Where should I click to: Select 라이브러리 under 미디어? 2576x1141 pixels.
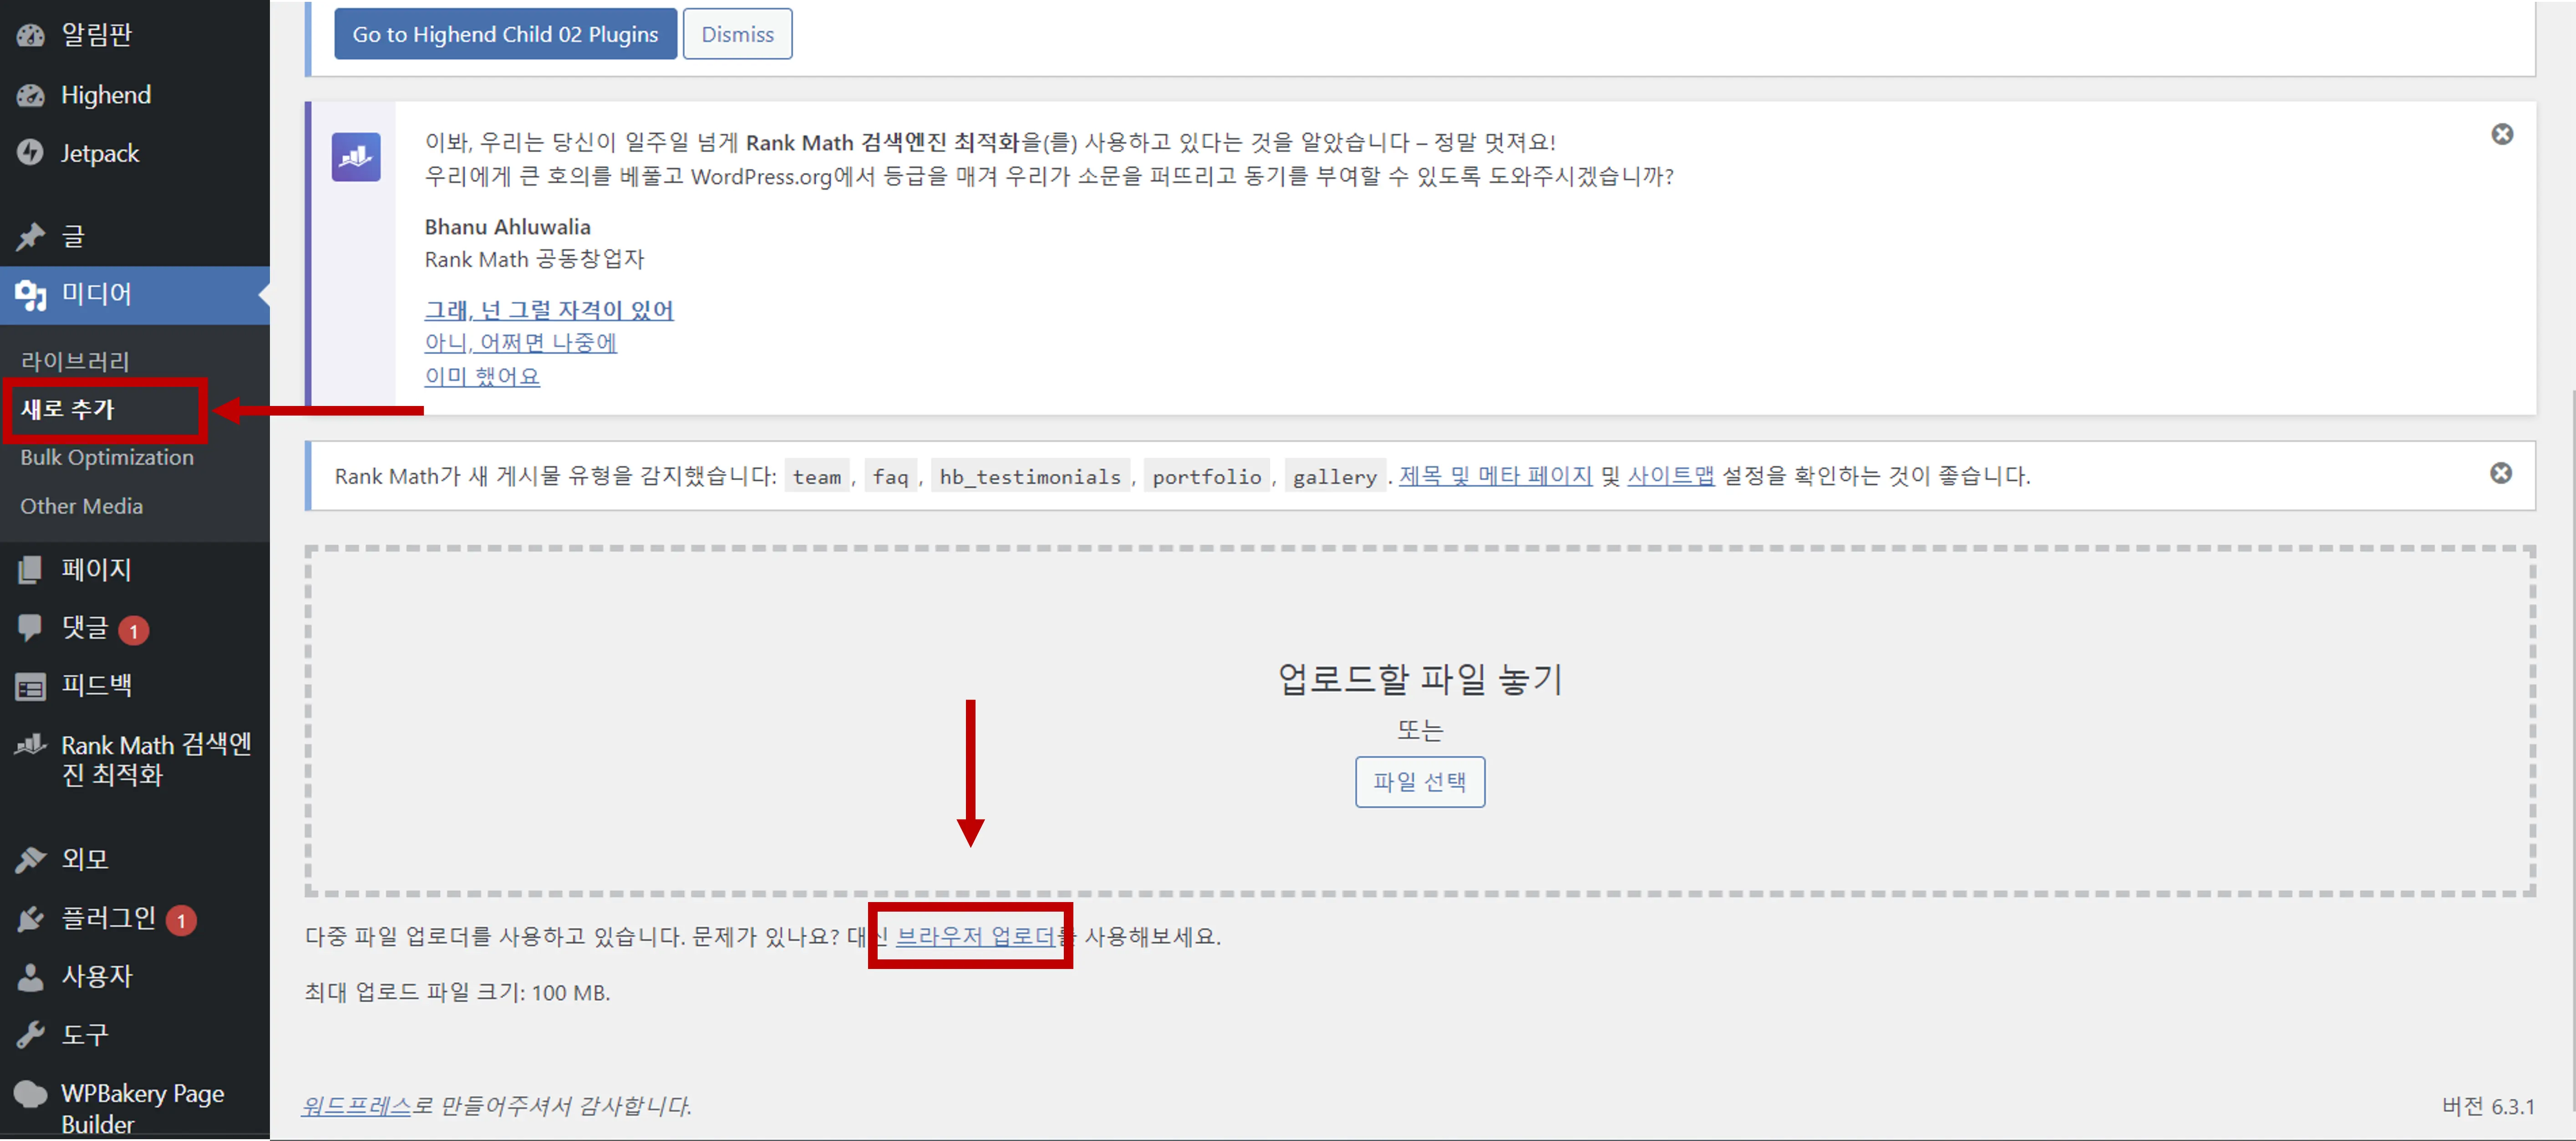tap(75, 361)
